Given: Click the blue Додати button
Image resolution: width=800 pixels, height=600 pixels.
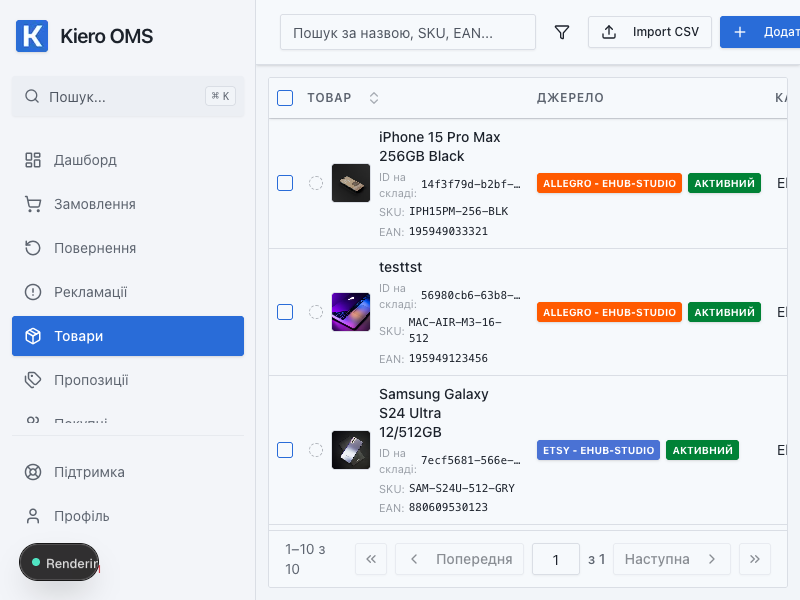Looking at the screenshot, I should [760, 32].
